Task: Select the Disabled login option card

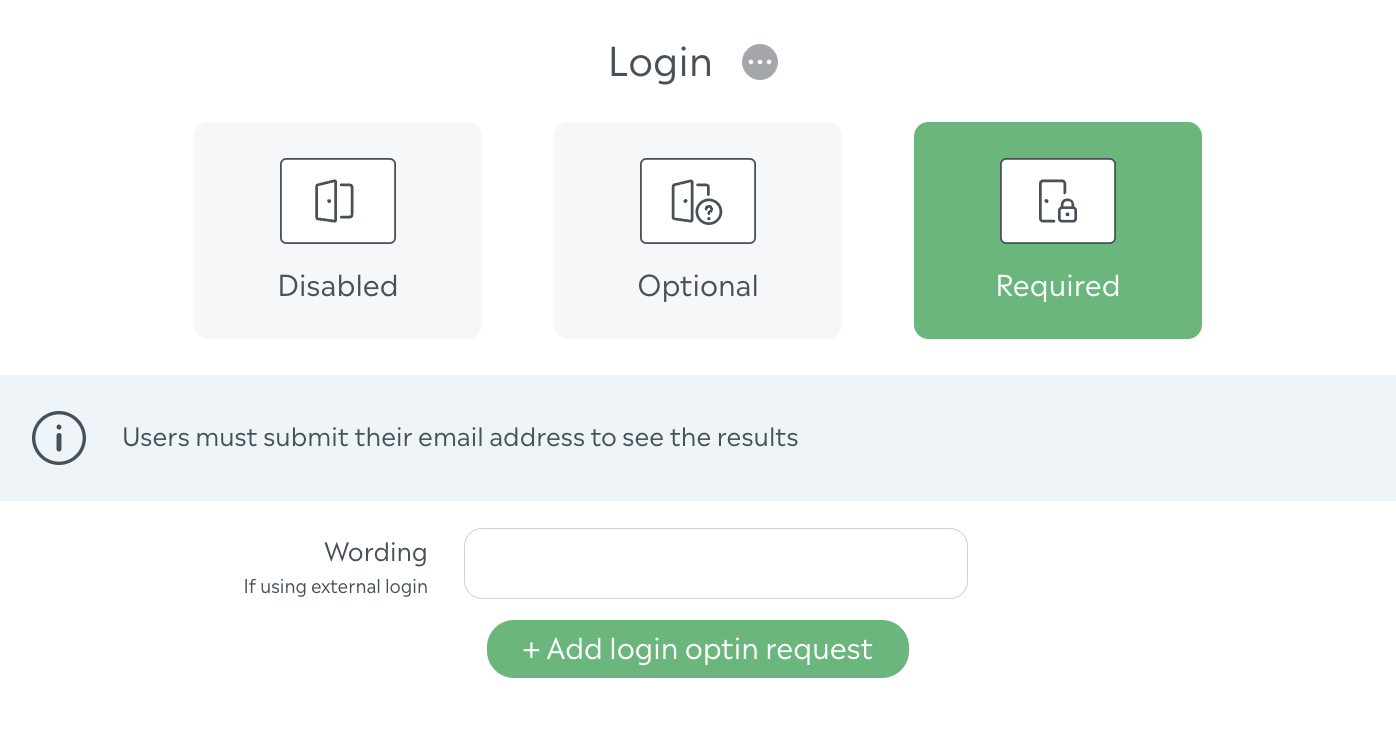Action: click(x=338, y=230)
